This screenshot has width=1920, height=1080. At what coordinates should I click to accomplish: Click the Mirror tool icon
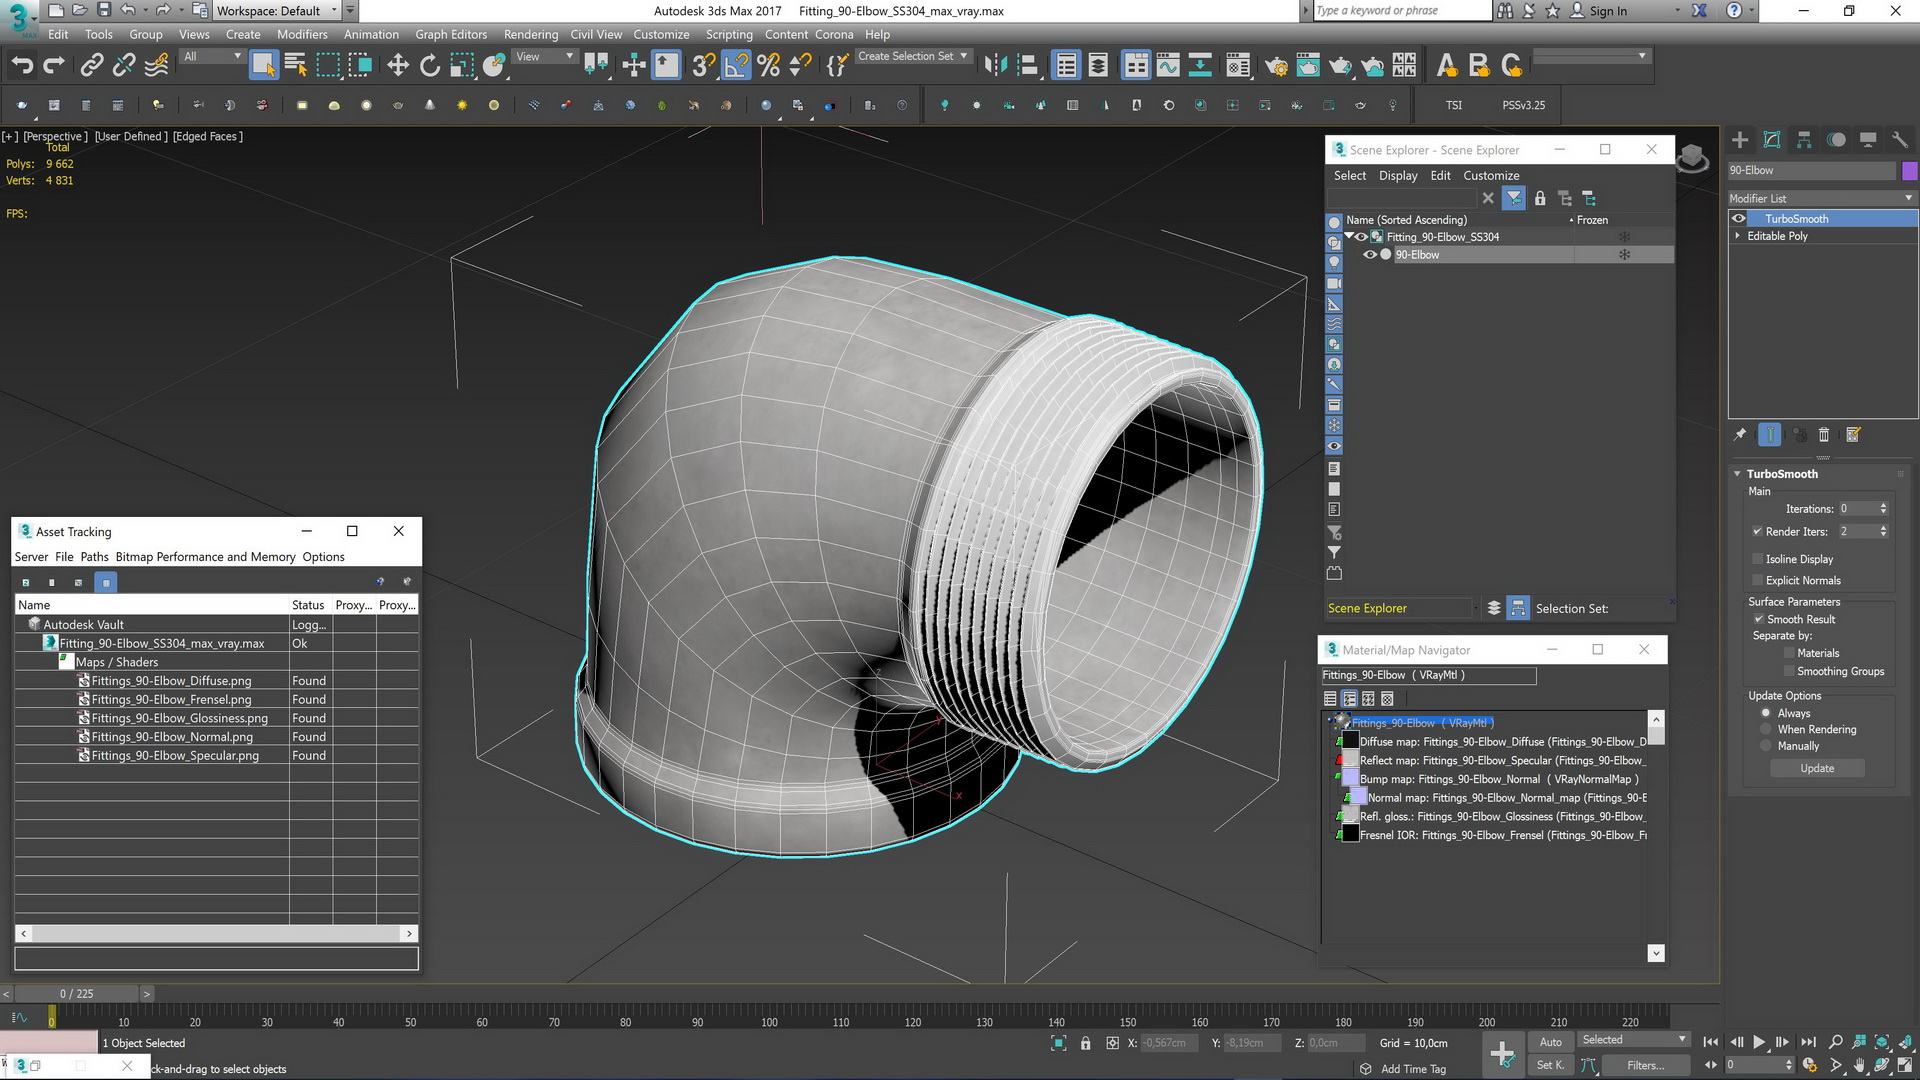[x=995, y=66]
